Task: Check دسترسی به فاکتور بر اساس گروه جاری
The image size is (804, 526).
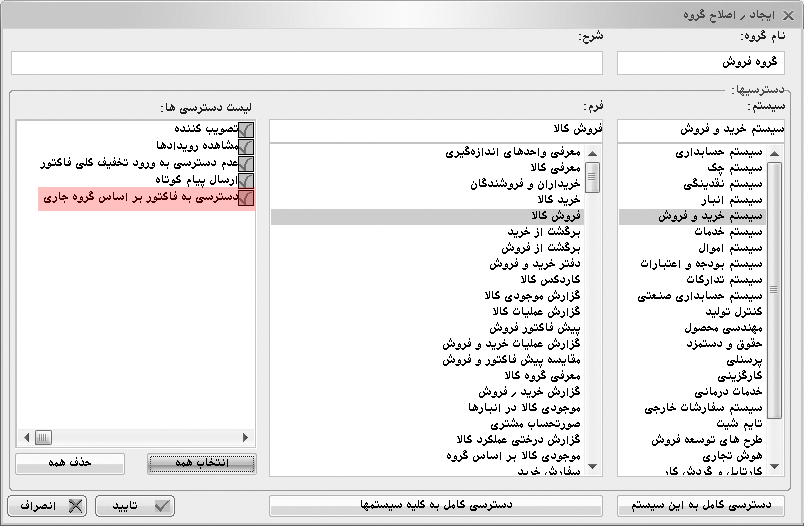Action: 246,199
